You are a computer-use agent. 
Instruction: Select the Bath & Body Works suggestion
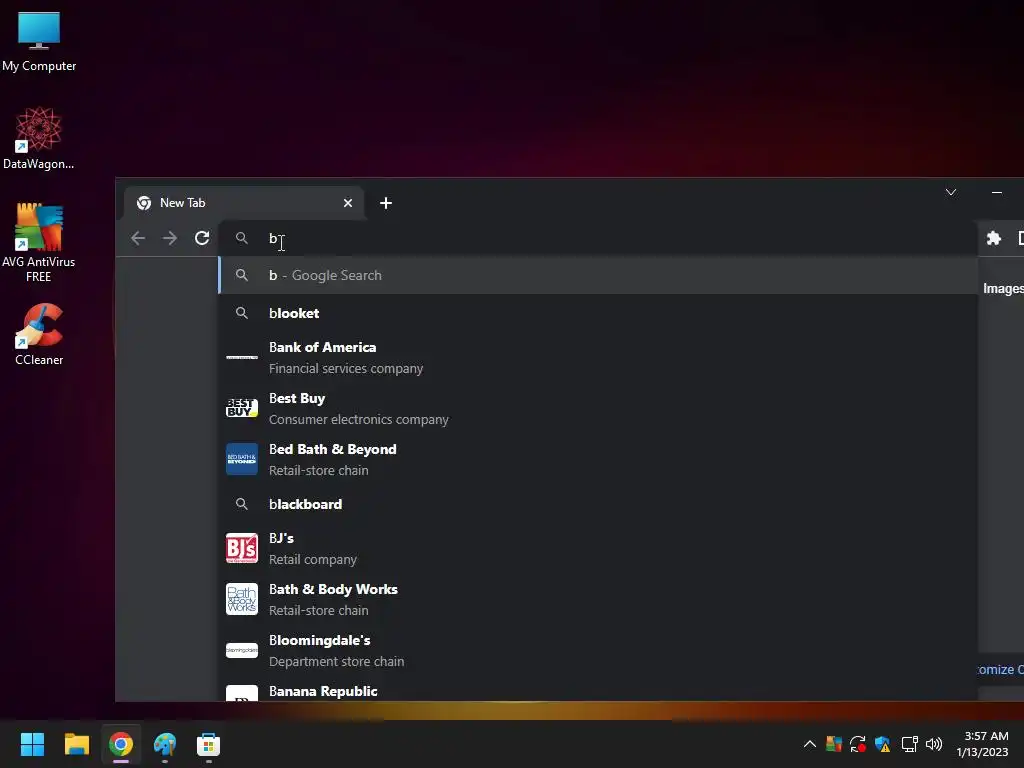point(598,600)
